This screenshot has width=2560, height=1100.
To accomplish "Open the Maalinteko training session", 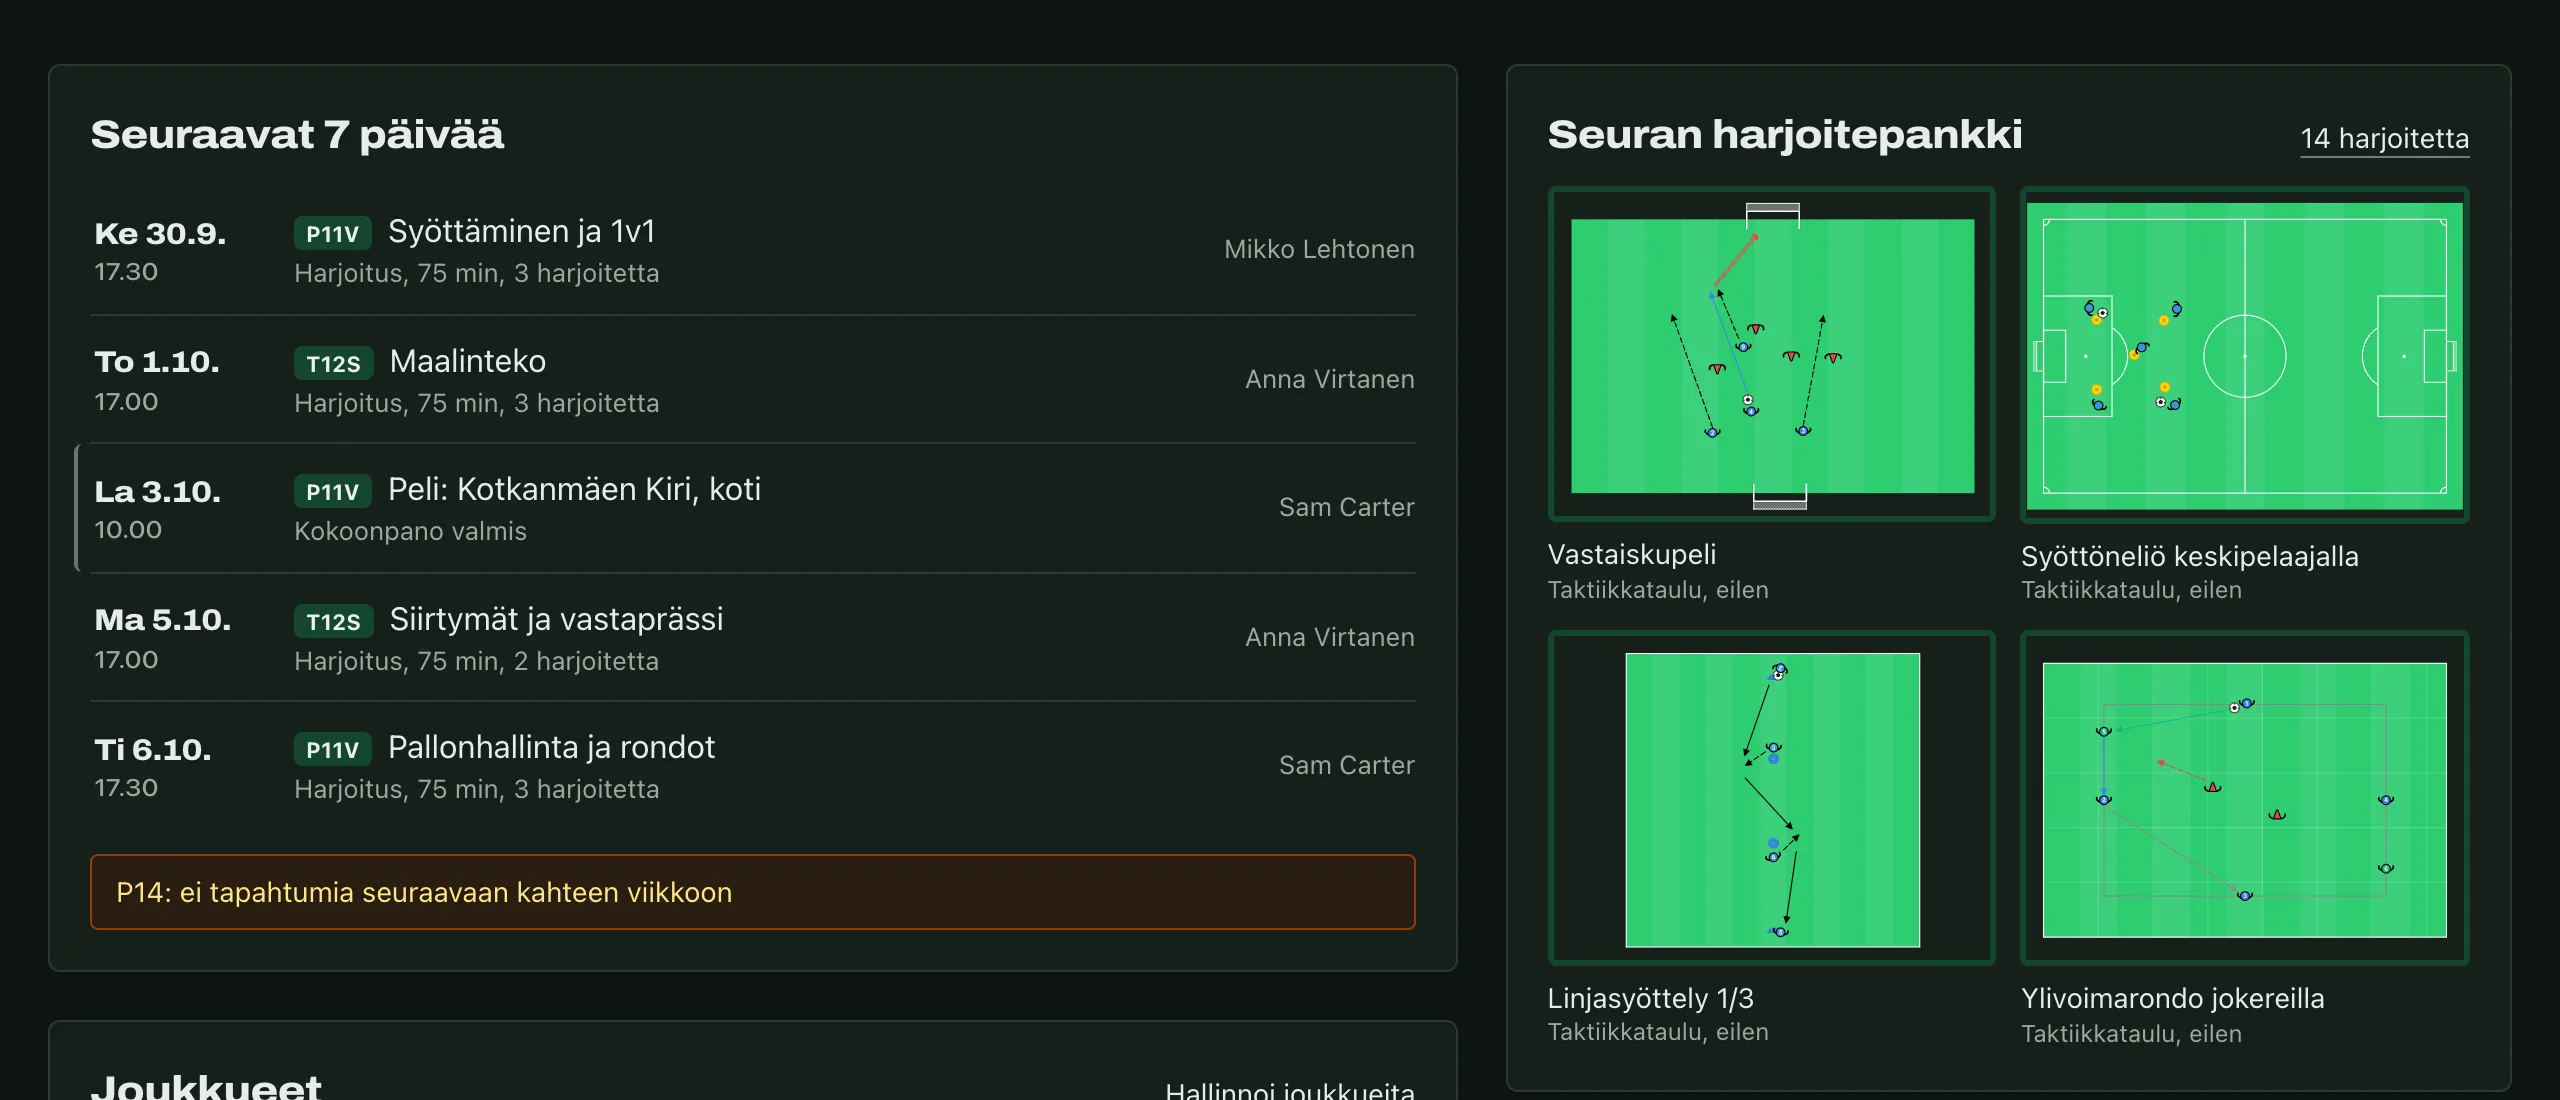I will (753, 380).
